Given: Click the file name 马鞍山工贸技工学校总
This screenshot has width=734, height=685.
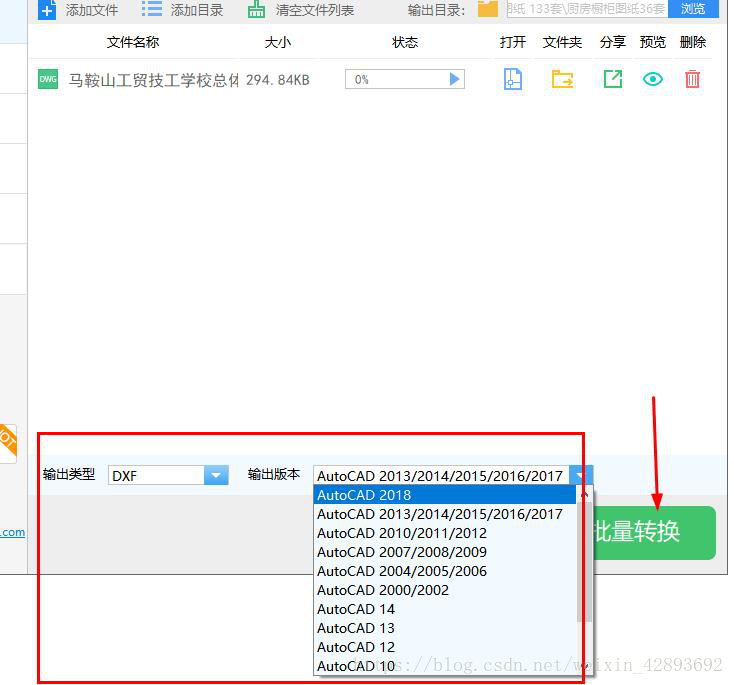Looking at the screenshot, I should (154, 80).
